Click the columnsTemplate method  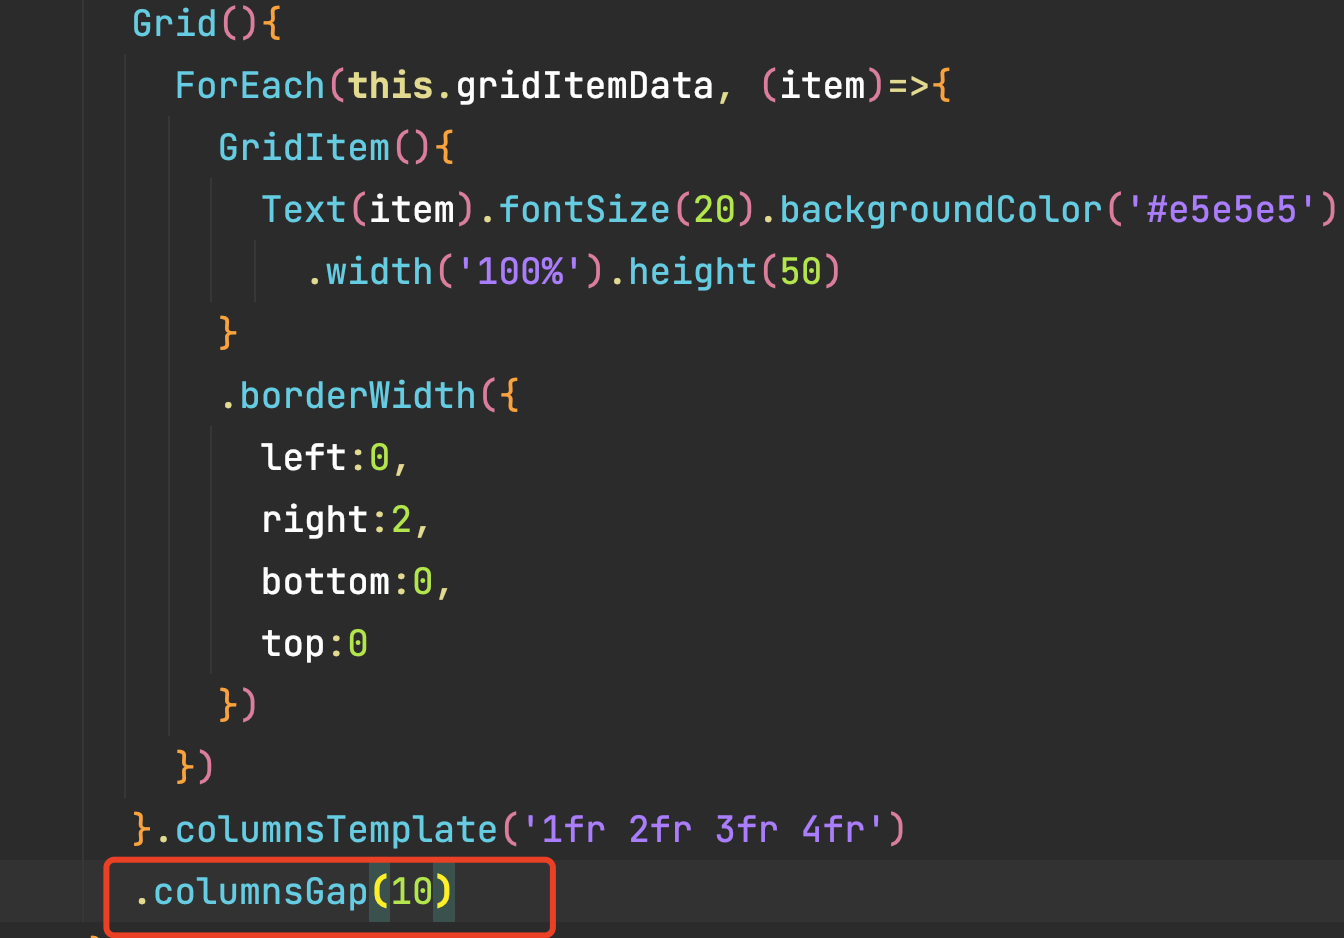336,829
